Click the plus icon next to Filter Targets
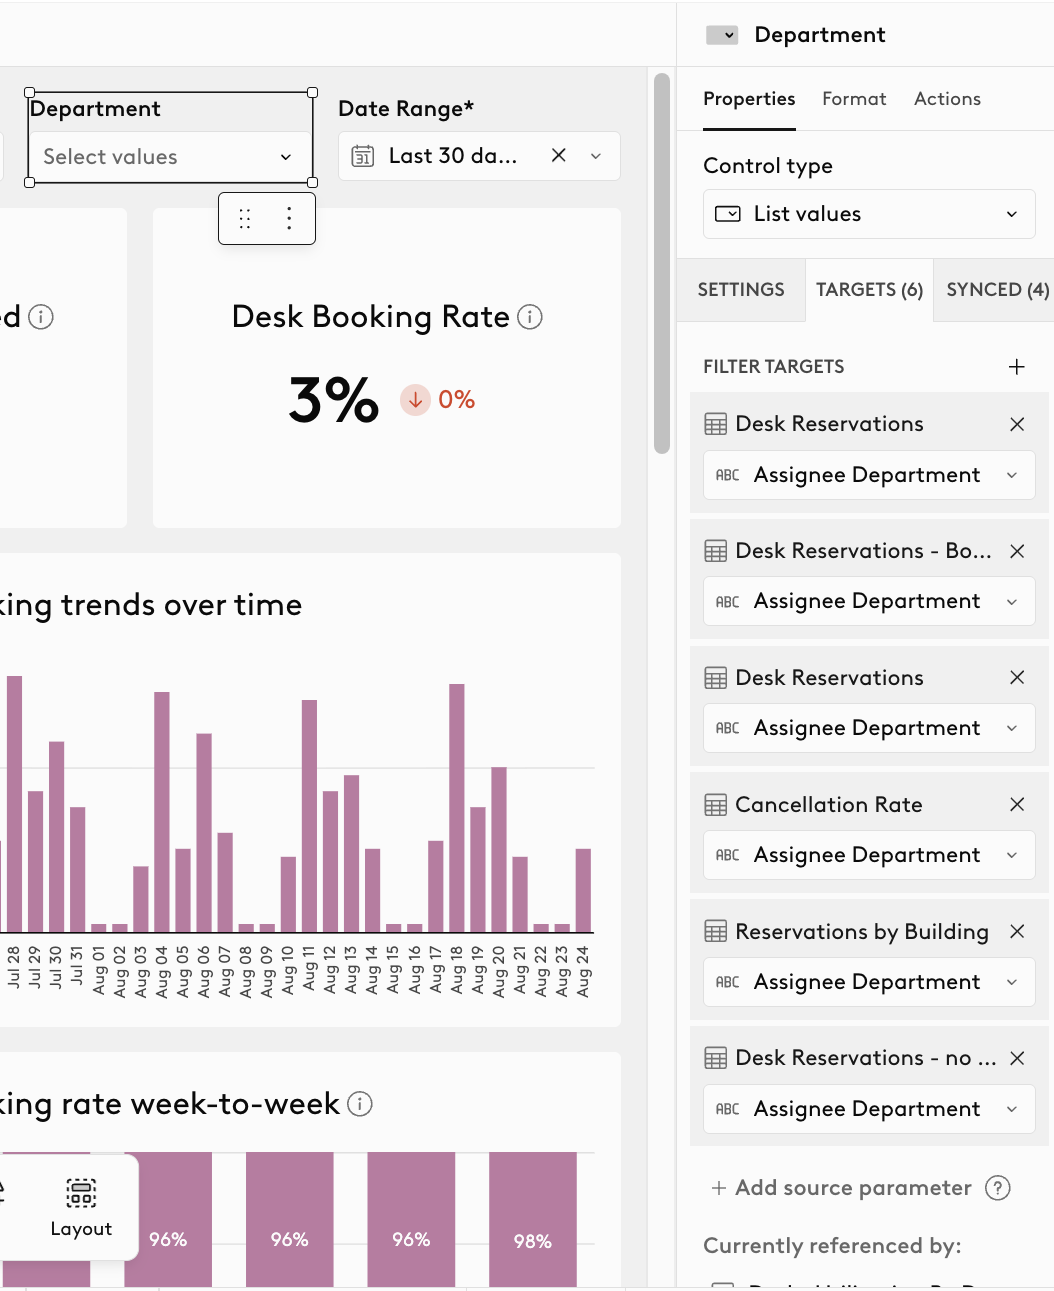The height and width of the screenshot is (1291, 1054). pyautogui.click(x=1016, y=367)
